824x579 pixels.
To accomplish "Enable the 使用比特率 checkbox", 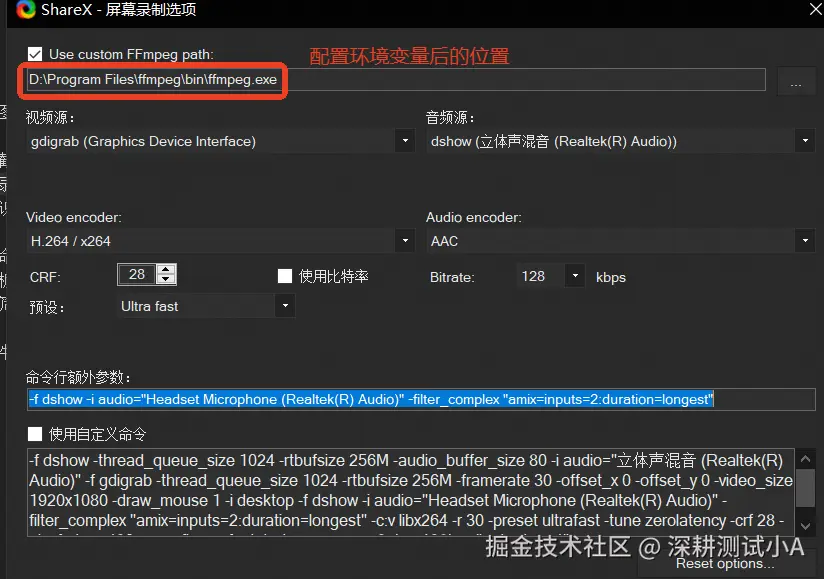I will [x=285, y=276].
